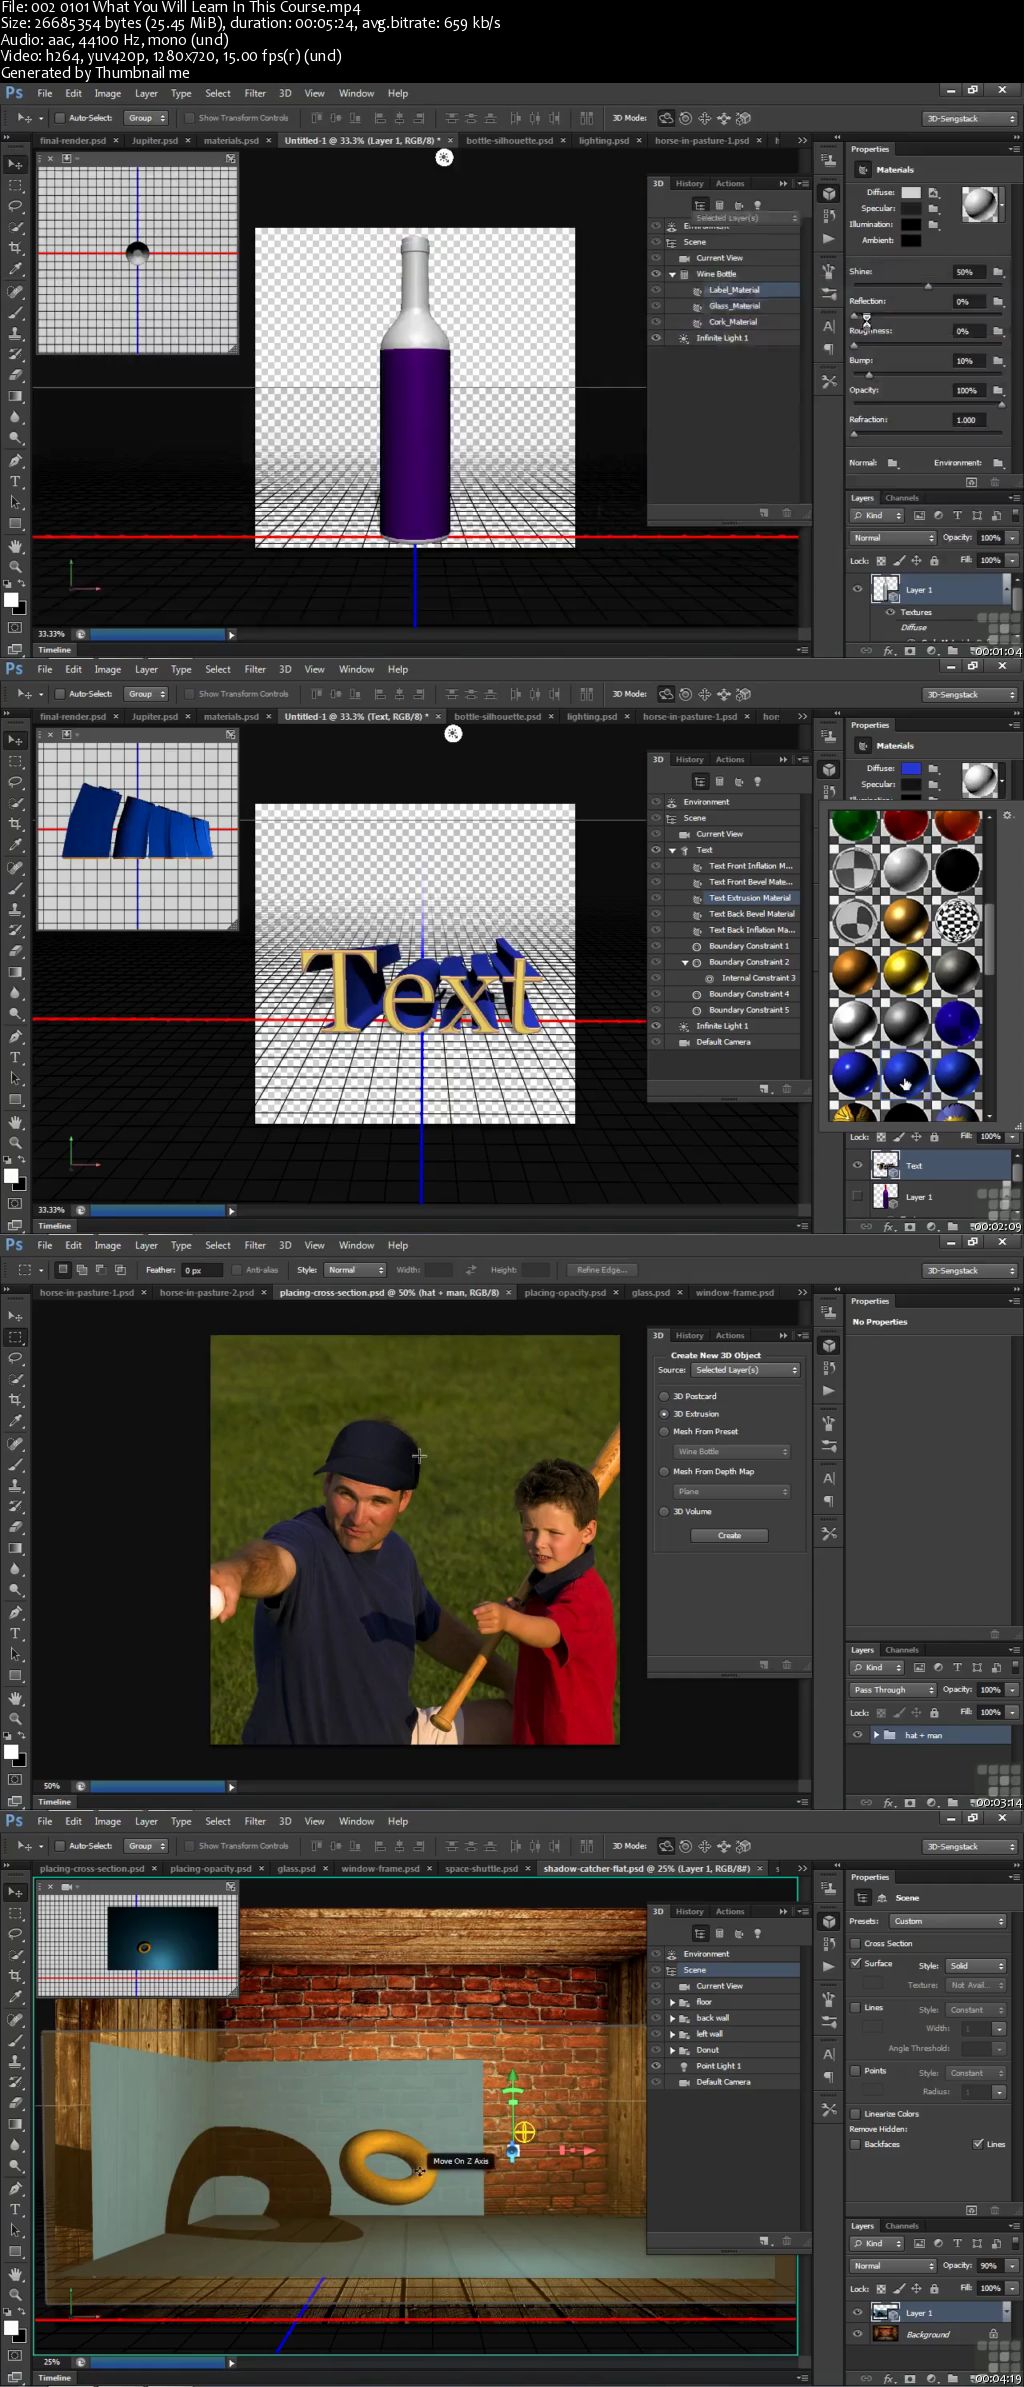
Task: Open the Surface Style 'Solid' dropdown
Action: 975,1966
